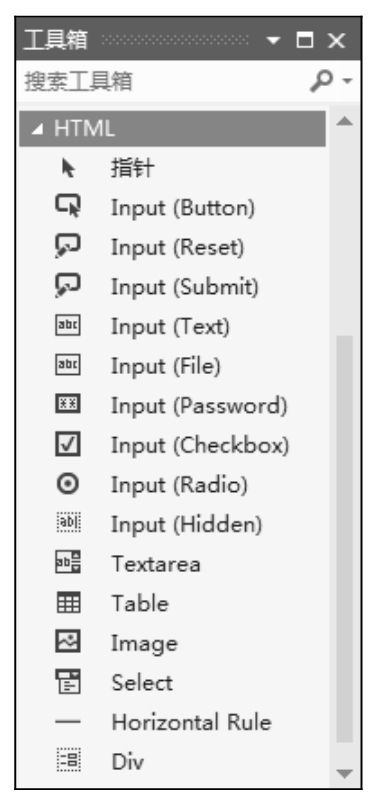Pick the Div element icon

click(x=68, y=761)
